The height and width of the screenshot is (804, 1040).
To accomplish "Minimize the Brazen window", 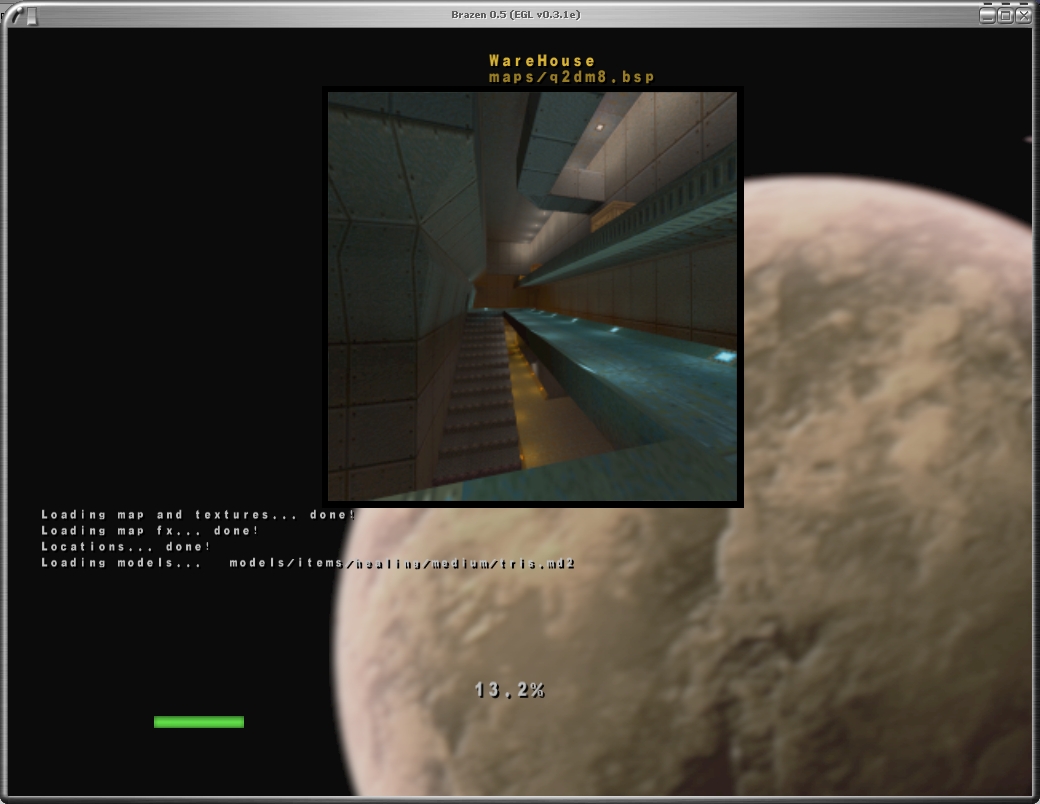I will (x=987, y=15).
